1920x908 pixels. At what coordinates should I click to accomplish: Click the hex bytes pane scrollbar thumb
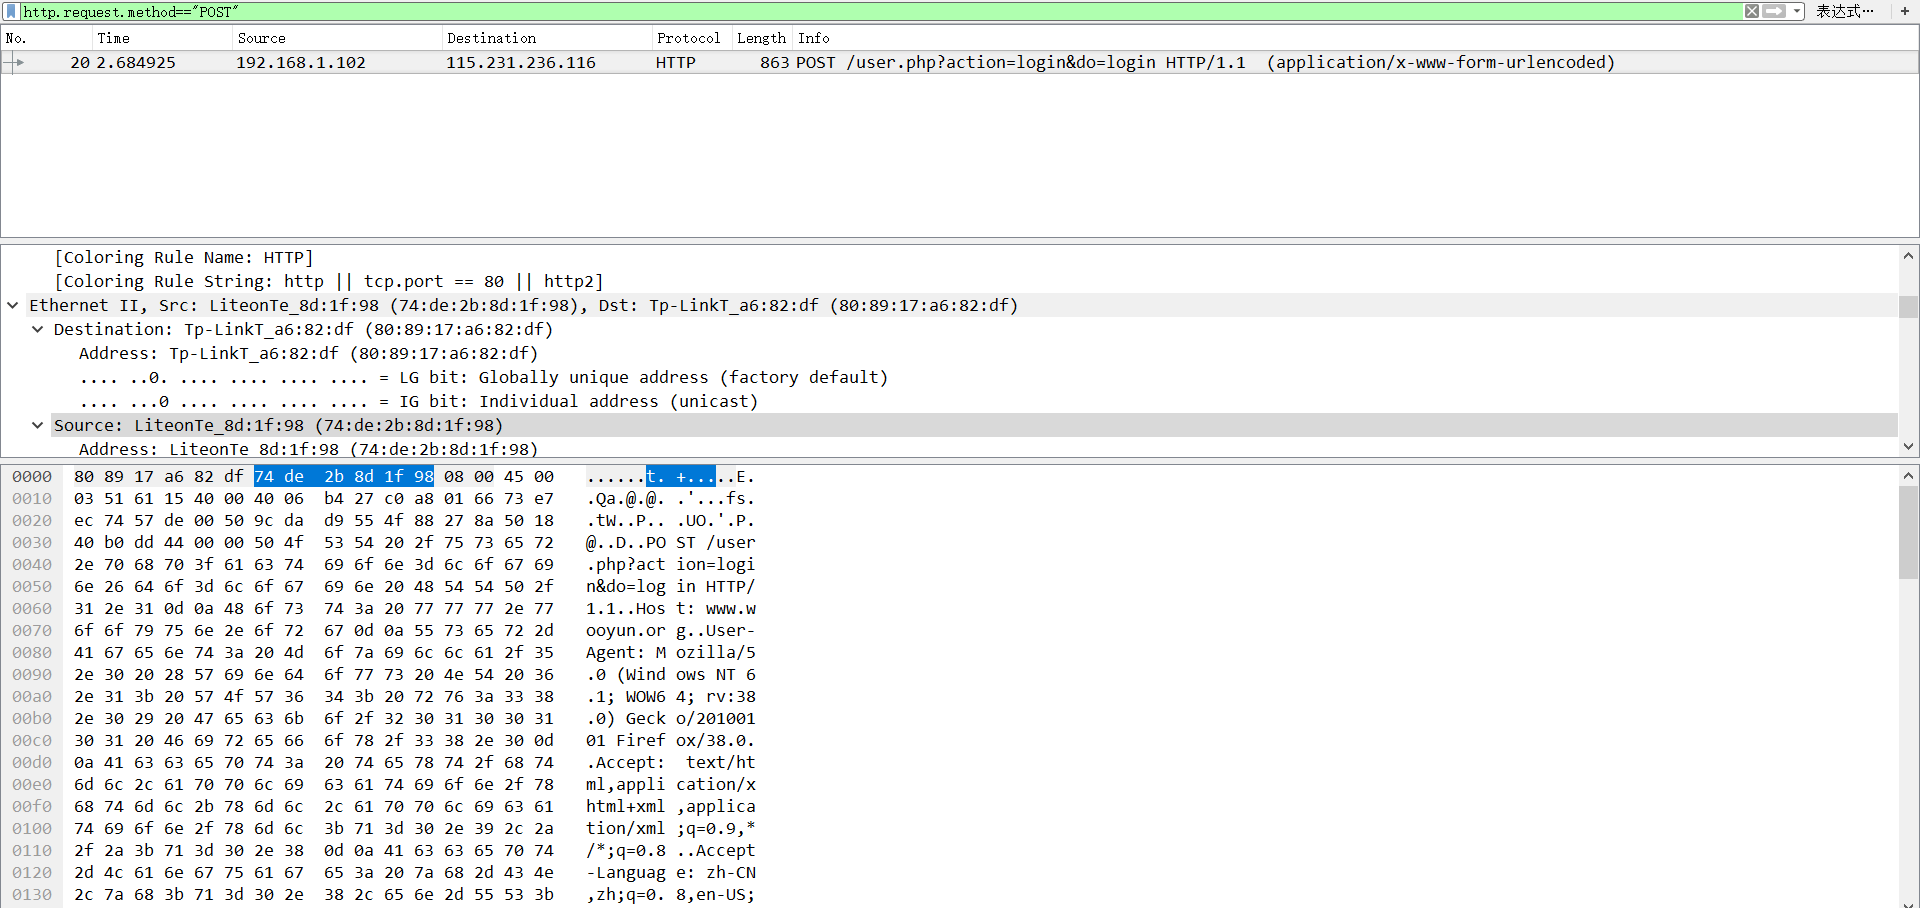coord(1908,533)
